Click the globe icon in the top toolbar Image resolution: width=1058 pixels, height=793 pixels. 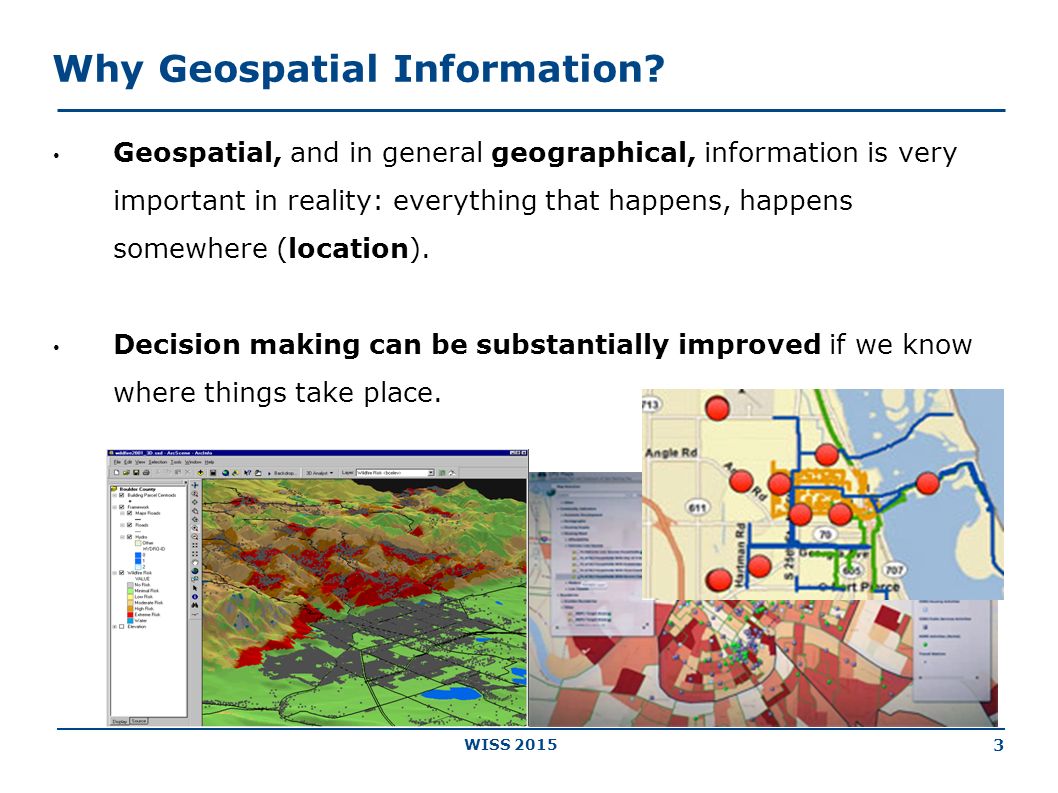coord(225,472)
